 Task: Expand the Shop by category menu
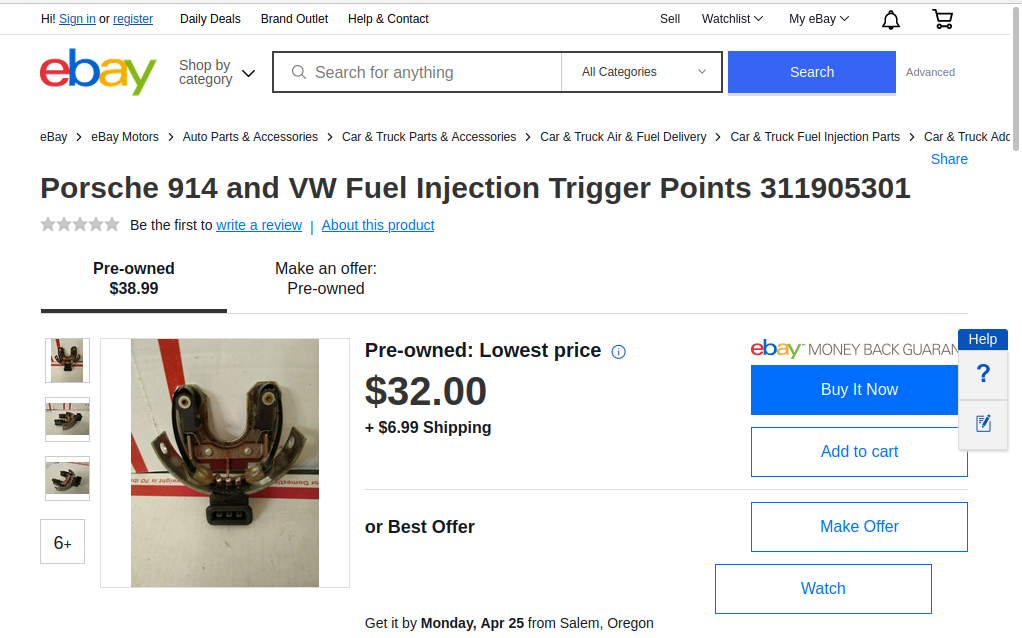coord(217,72)
